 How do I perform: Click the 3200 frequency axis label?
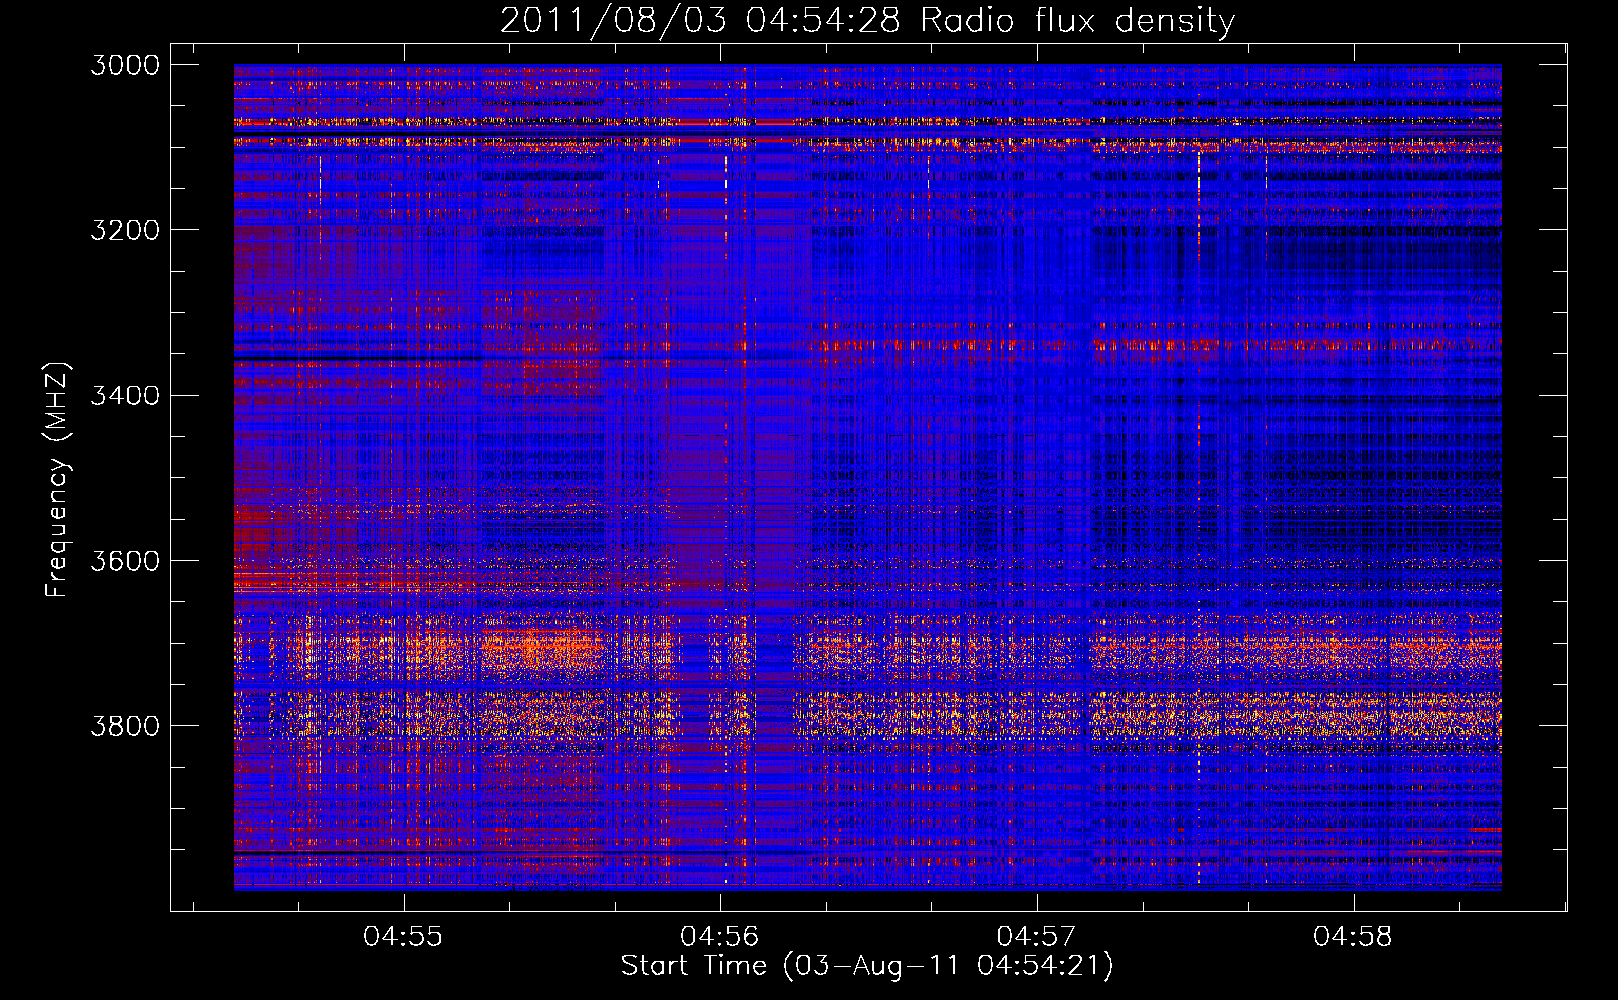(125, 230)
